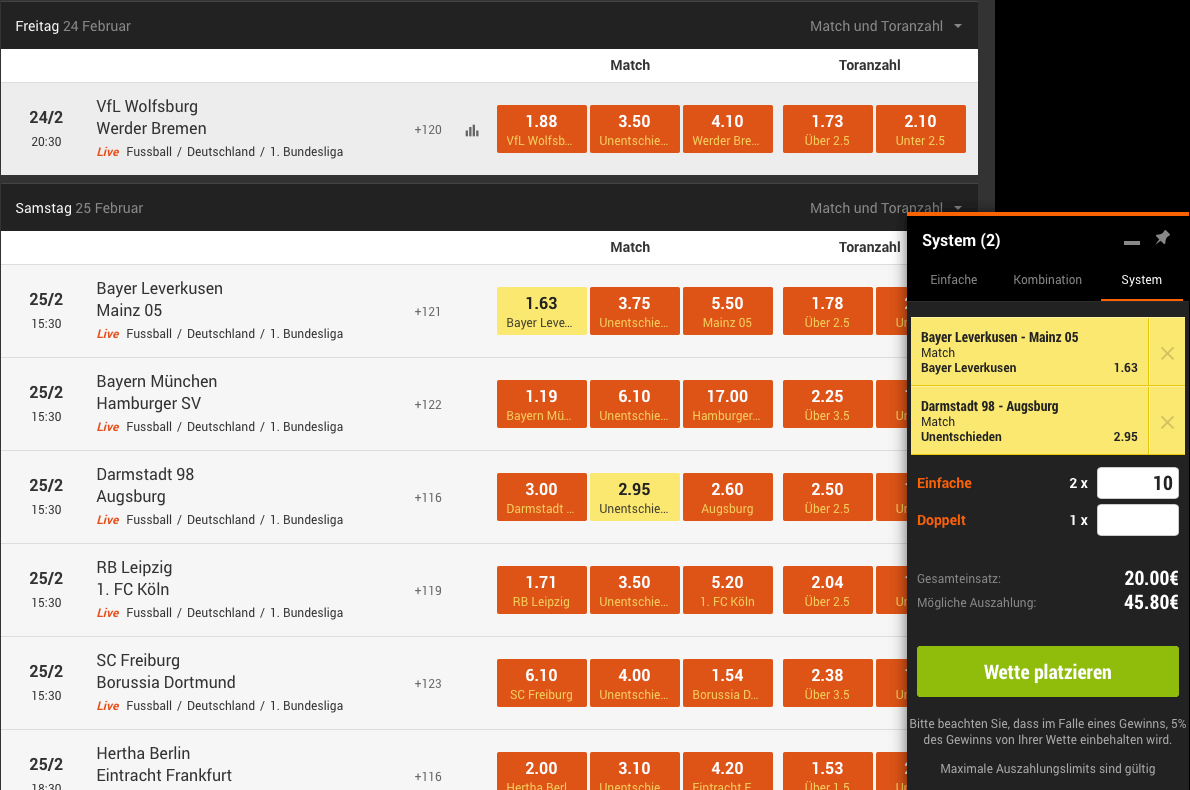Image resolution: width=1190 pixels, height=790 pixels.
Task: Pick Borussia Dortmund at 1.54
Action: 727,683
